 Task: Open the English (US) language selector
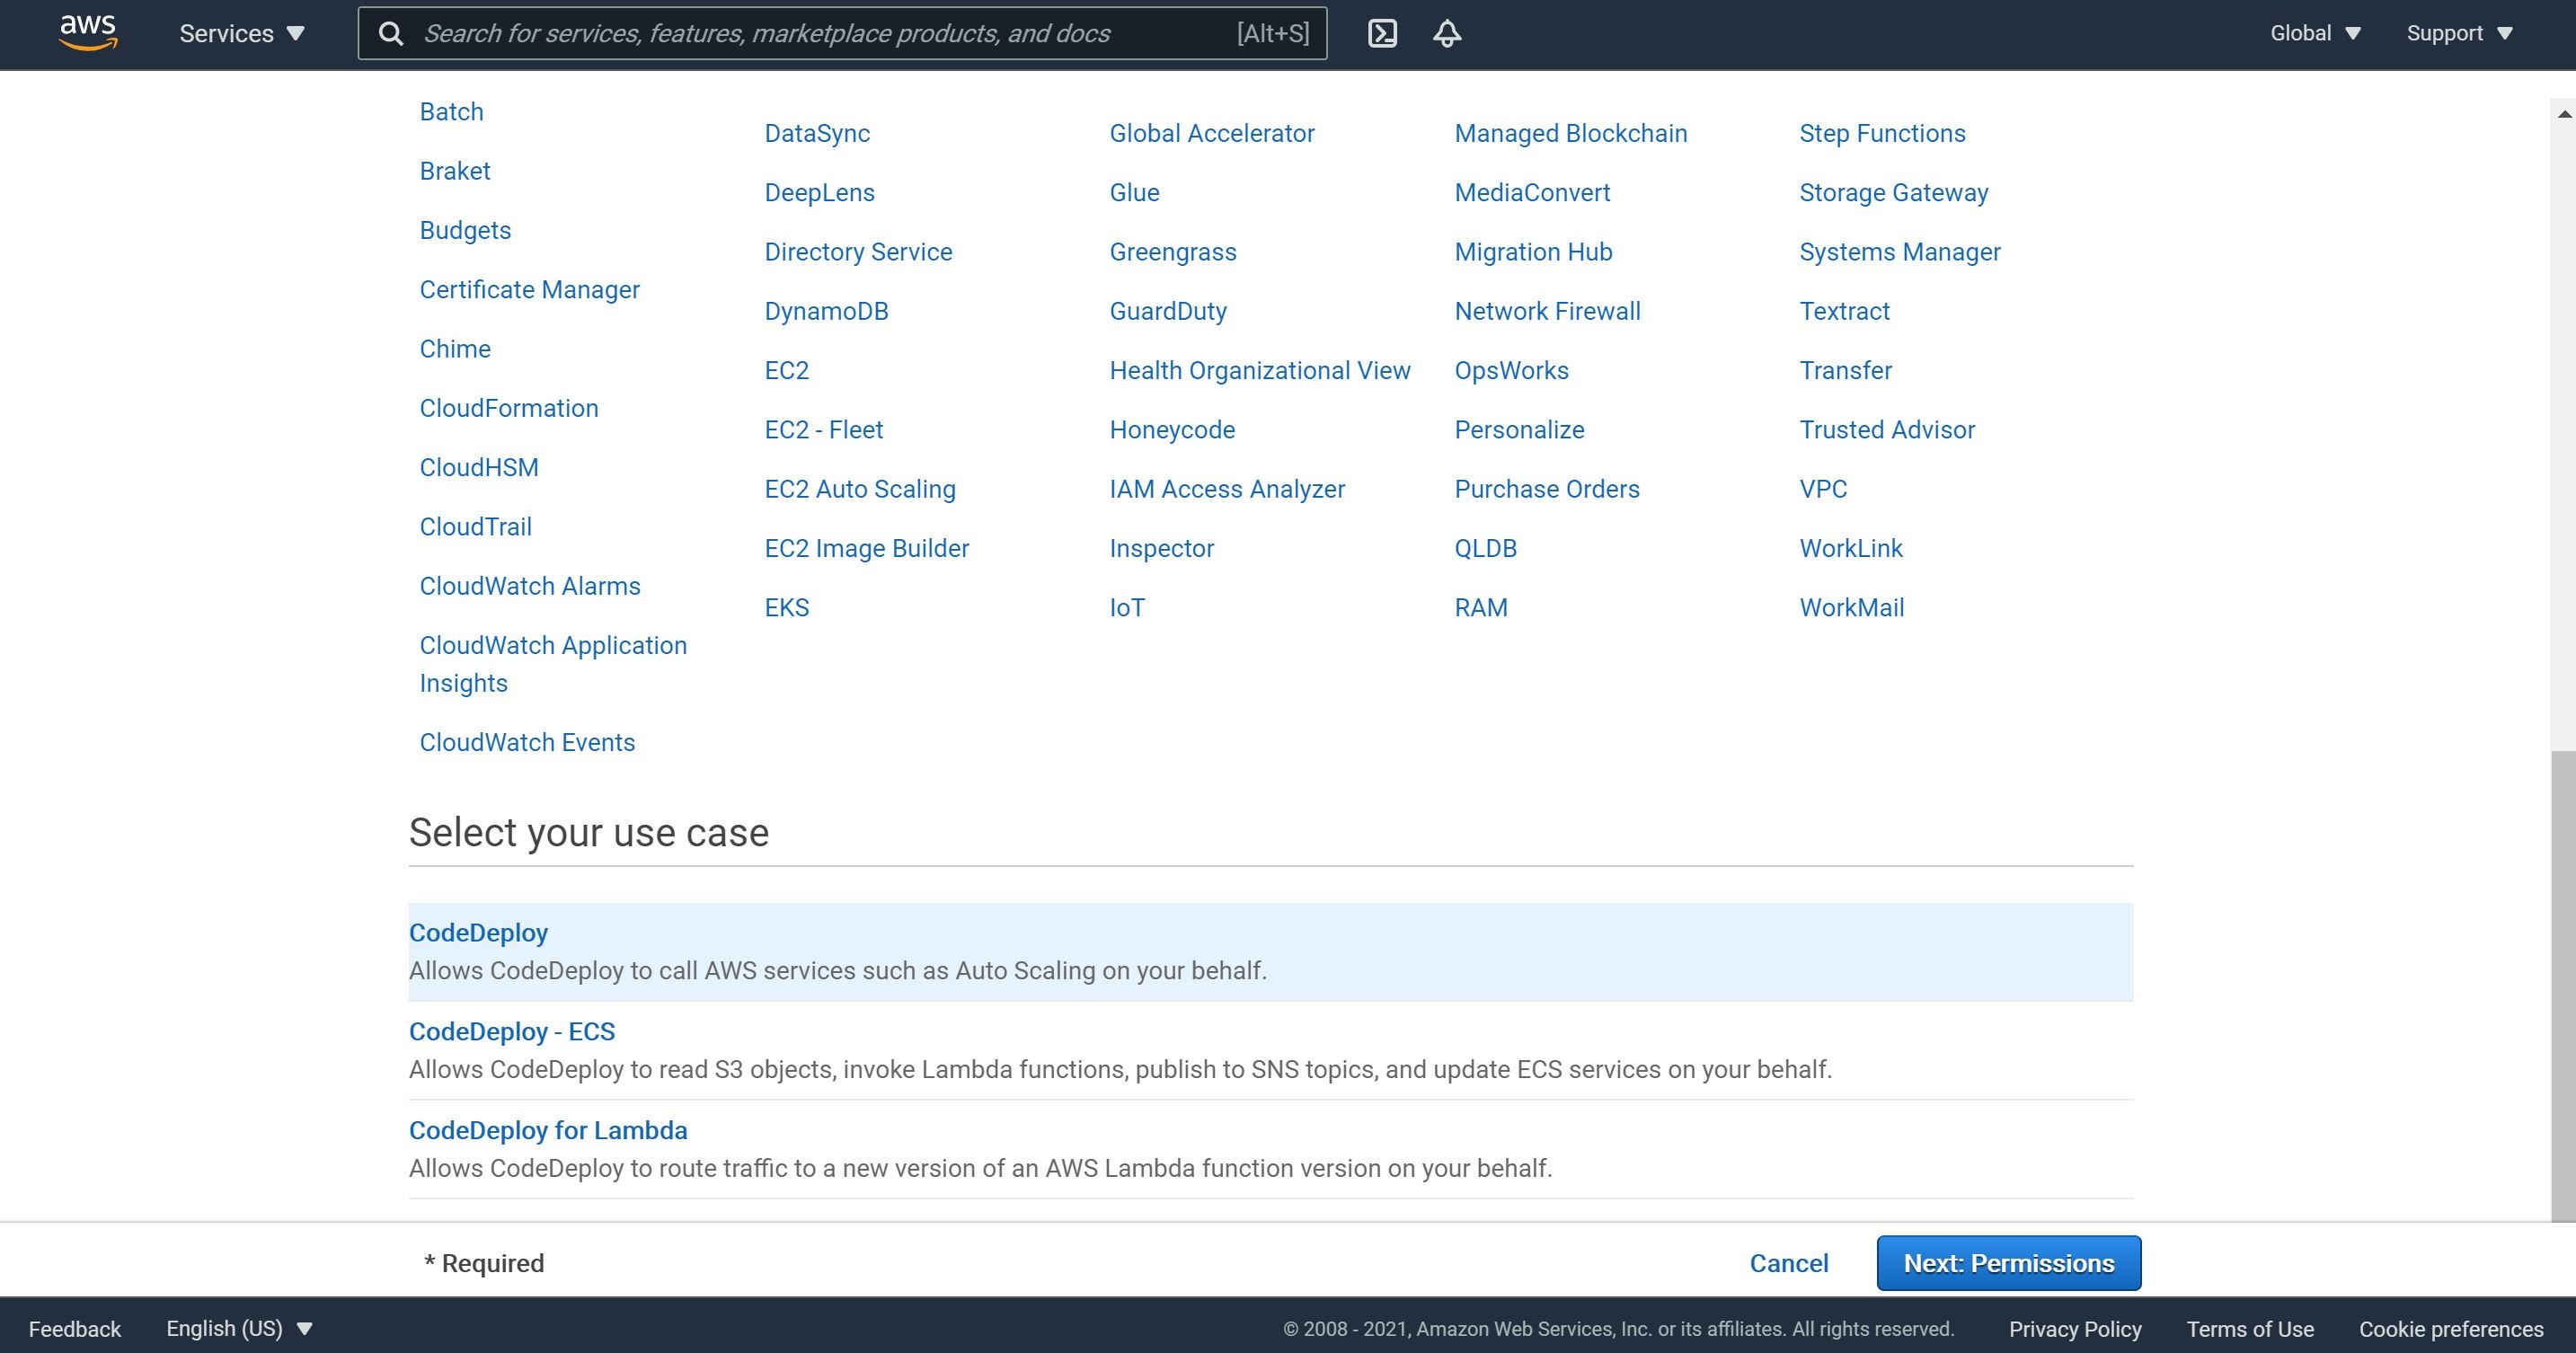[x=239, y=1328]
